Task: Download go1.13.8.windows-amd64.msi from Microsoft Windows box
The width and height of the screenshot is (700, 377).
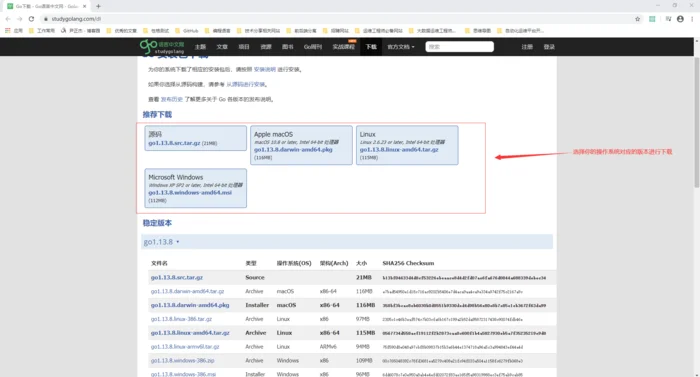Action: pyautogui.click(x=190, y=193)
